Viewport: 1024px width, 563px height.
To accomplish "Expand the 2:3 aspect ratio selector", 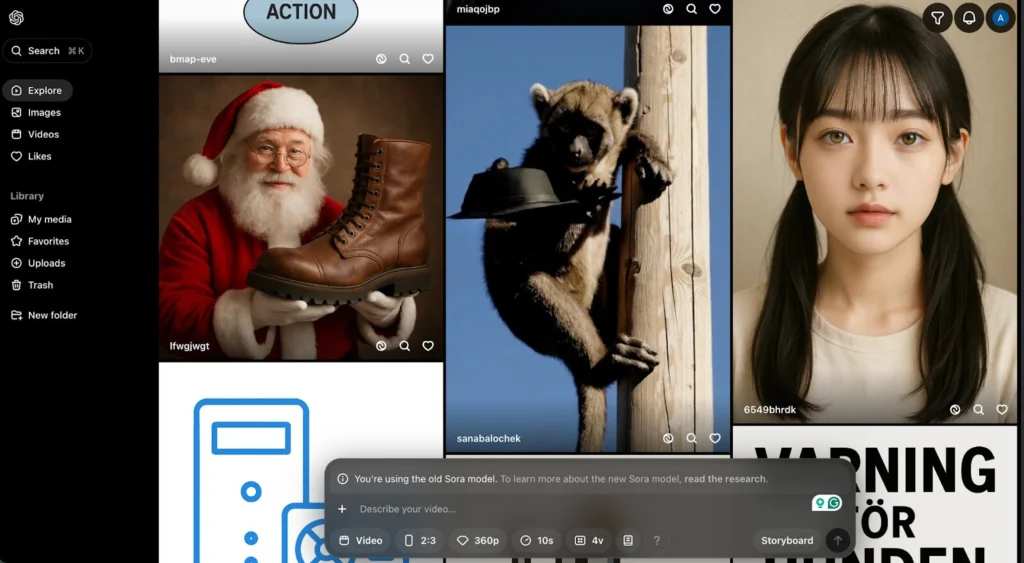I will (420, 540).
